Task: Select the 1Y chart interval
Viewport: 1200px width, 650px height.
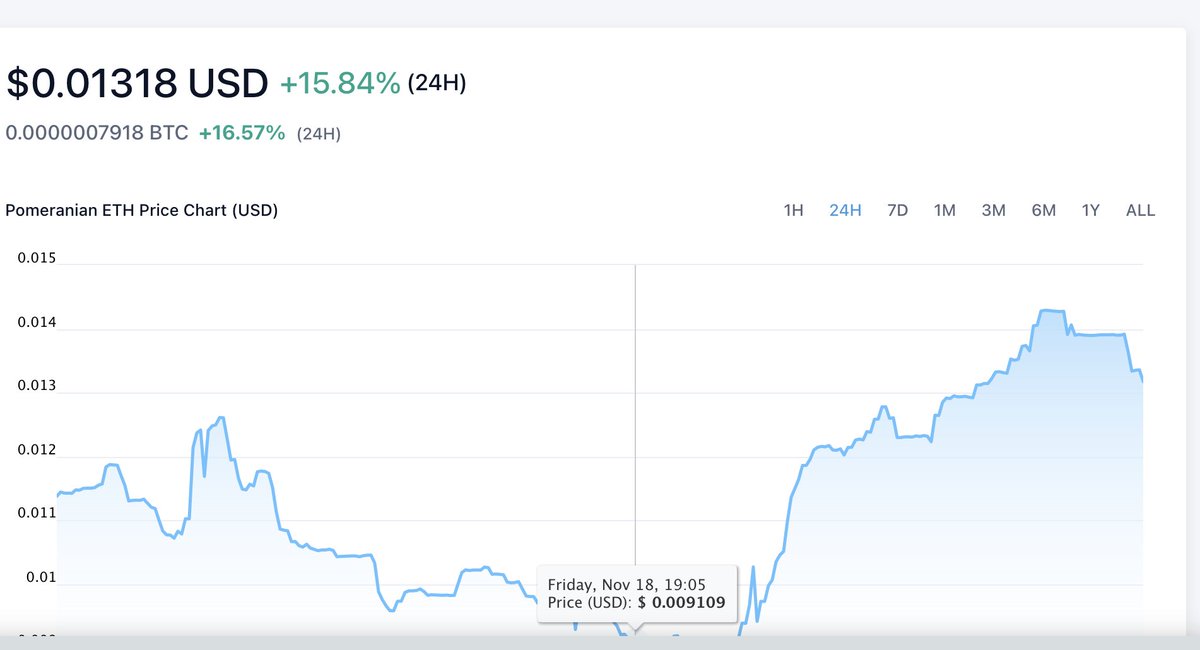Action: point(1090,210)
